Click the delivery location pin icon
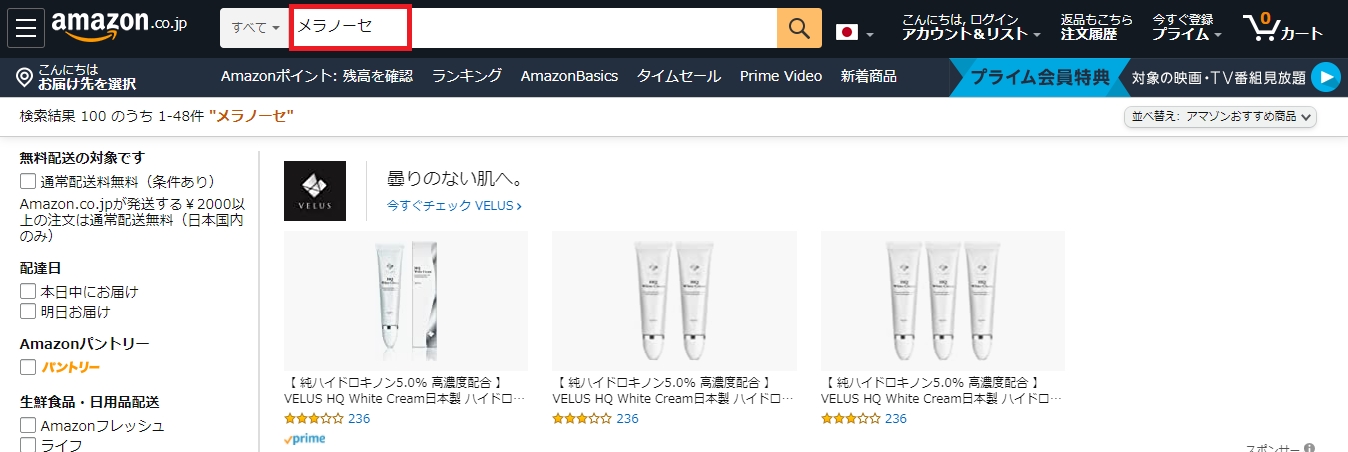Screen dimensions: 1348x452 coord(25,77)
